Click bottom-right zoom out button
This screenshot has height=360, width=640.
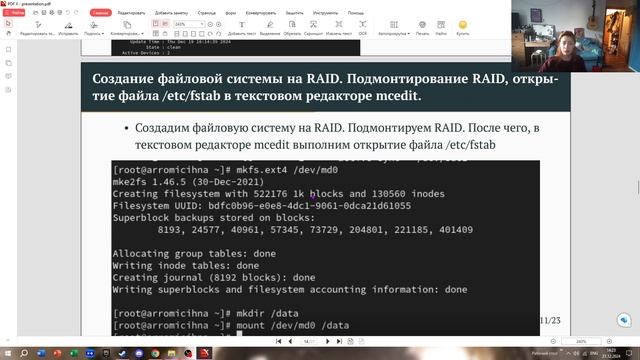pyautogui.click(x=553, y=341)
